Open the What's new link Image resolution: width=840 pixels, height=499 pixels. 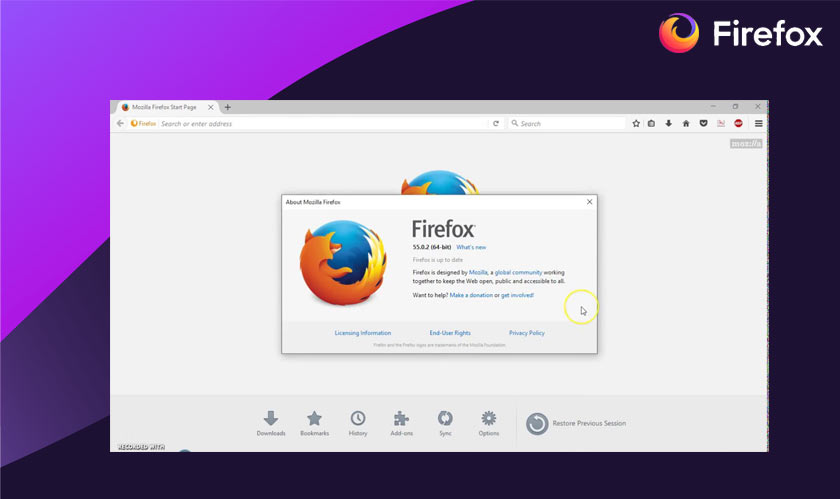pyautogui.click(x=471, y=247)
